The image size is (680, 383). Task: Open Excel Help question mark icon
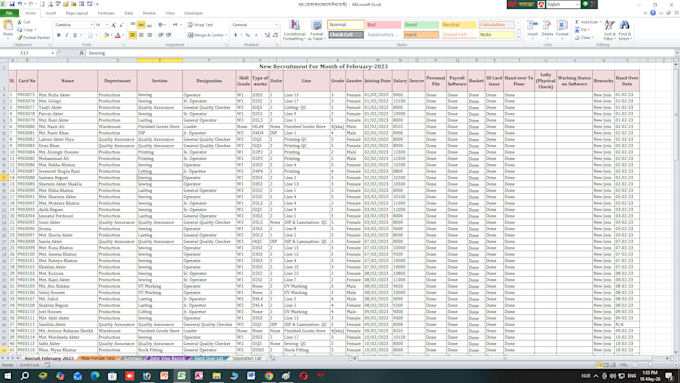click(x=653, y=13)
